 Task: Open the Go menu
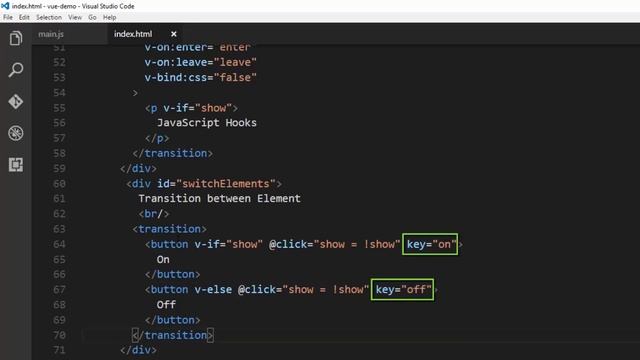(92, 17)
